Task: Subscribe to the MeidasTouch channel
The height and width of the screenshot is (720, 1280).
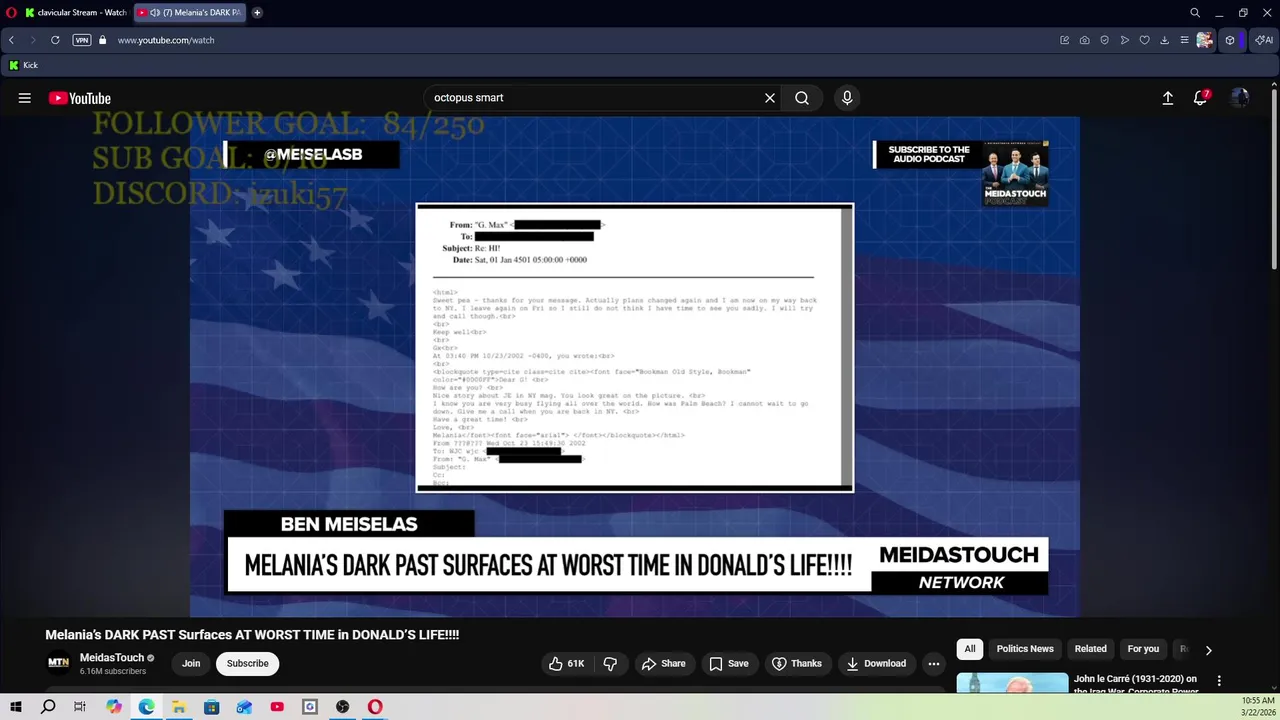Action: pyautogui.click(x=247, y=663)
